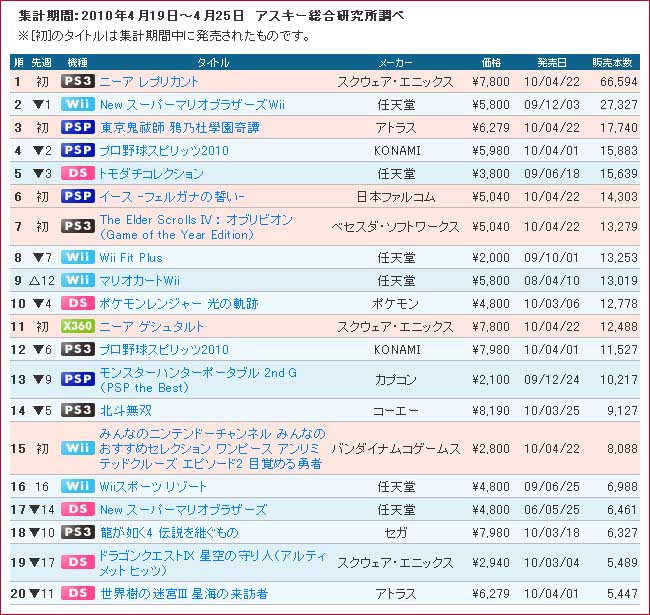This screenshot has height=615, width=650.
Task: Select sales figure 66,594
Action: point(618,82)
